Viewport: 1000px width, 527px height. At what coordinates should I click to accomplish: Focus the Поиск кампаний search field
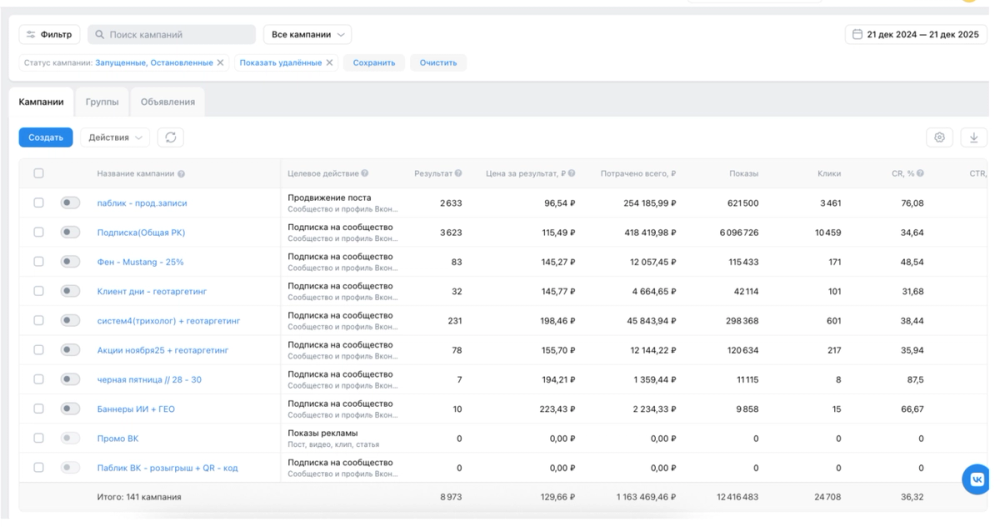172,34
